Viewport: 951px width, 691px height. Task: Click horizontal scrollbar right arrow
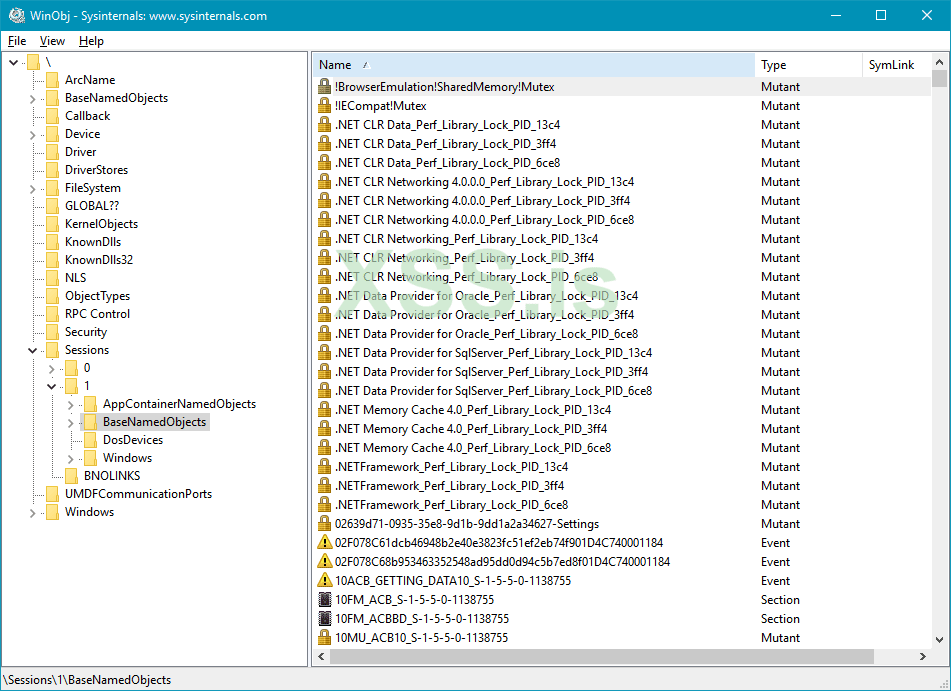click(x=922, y=656)
